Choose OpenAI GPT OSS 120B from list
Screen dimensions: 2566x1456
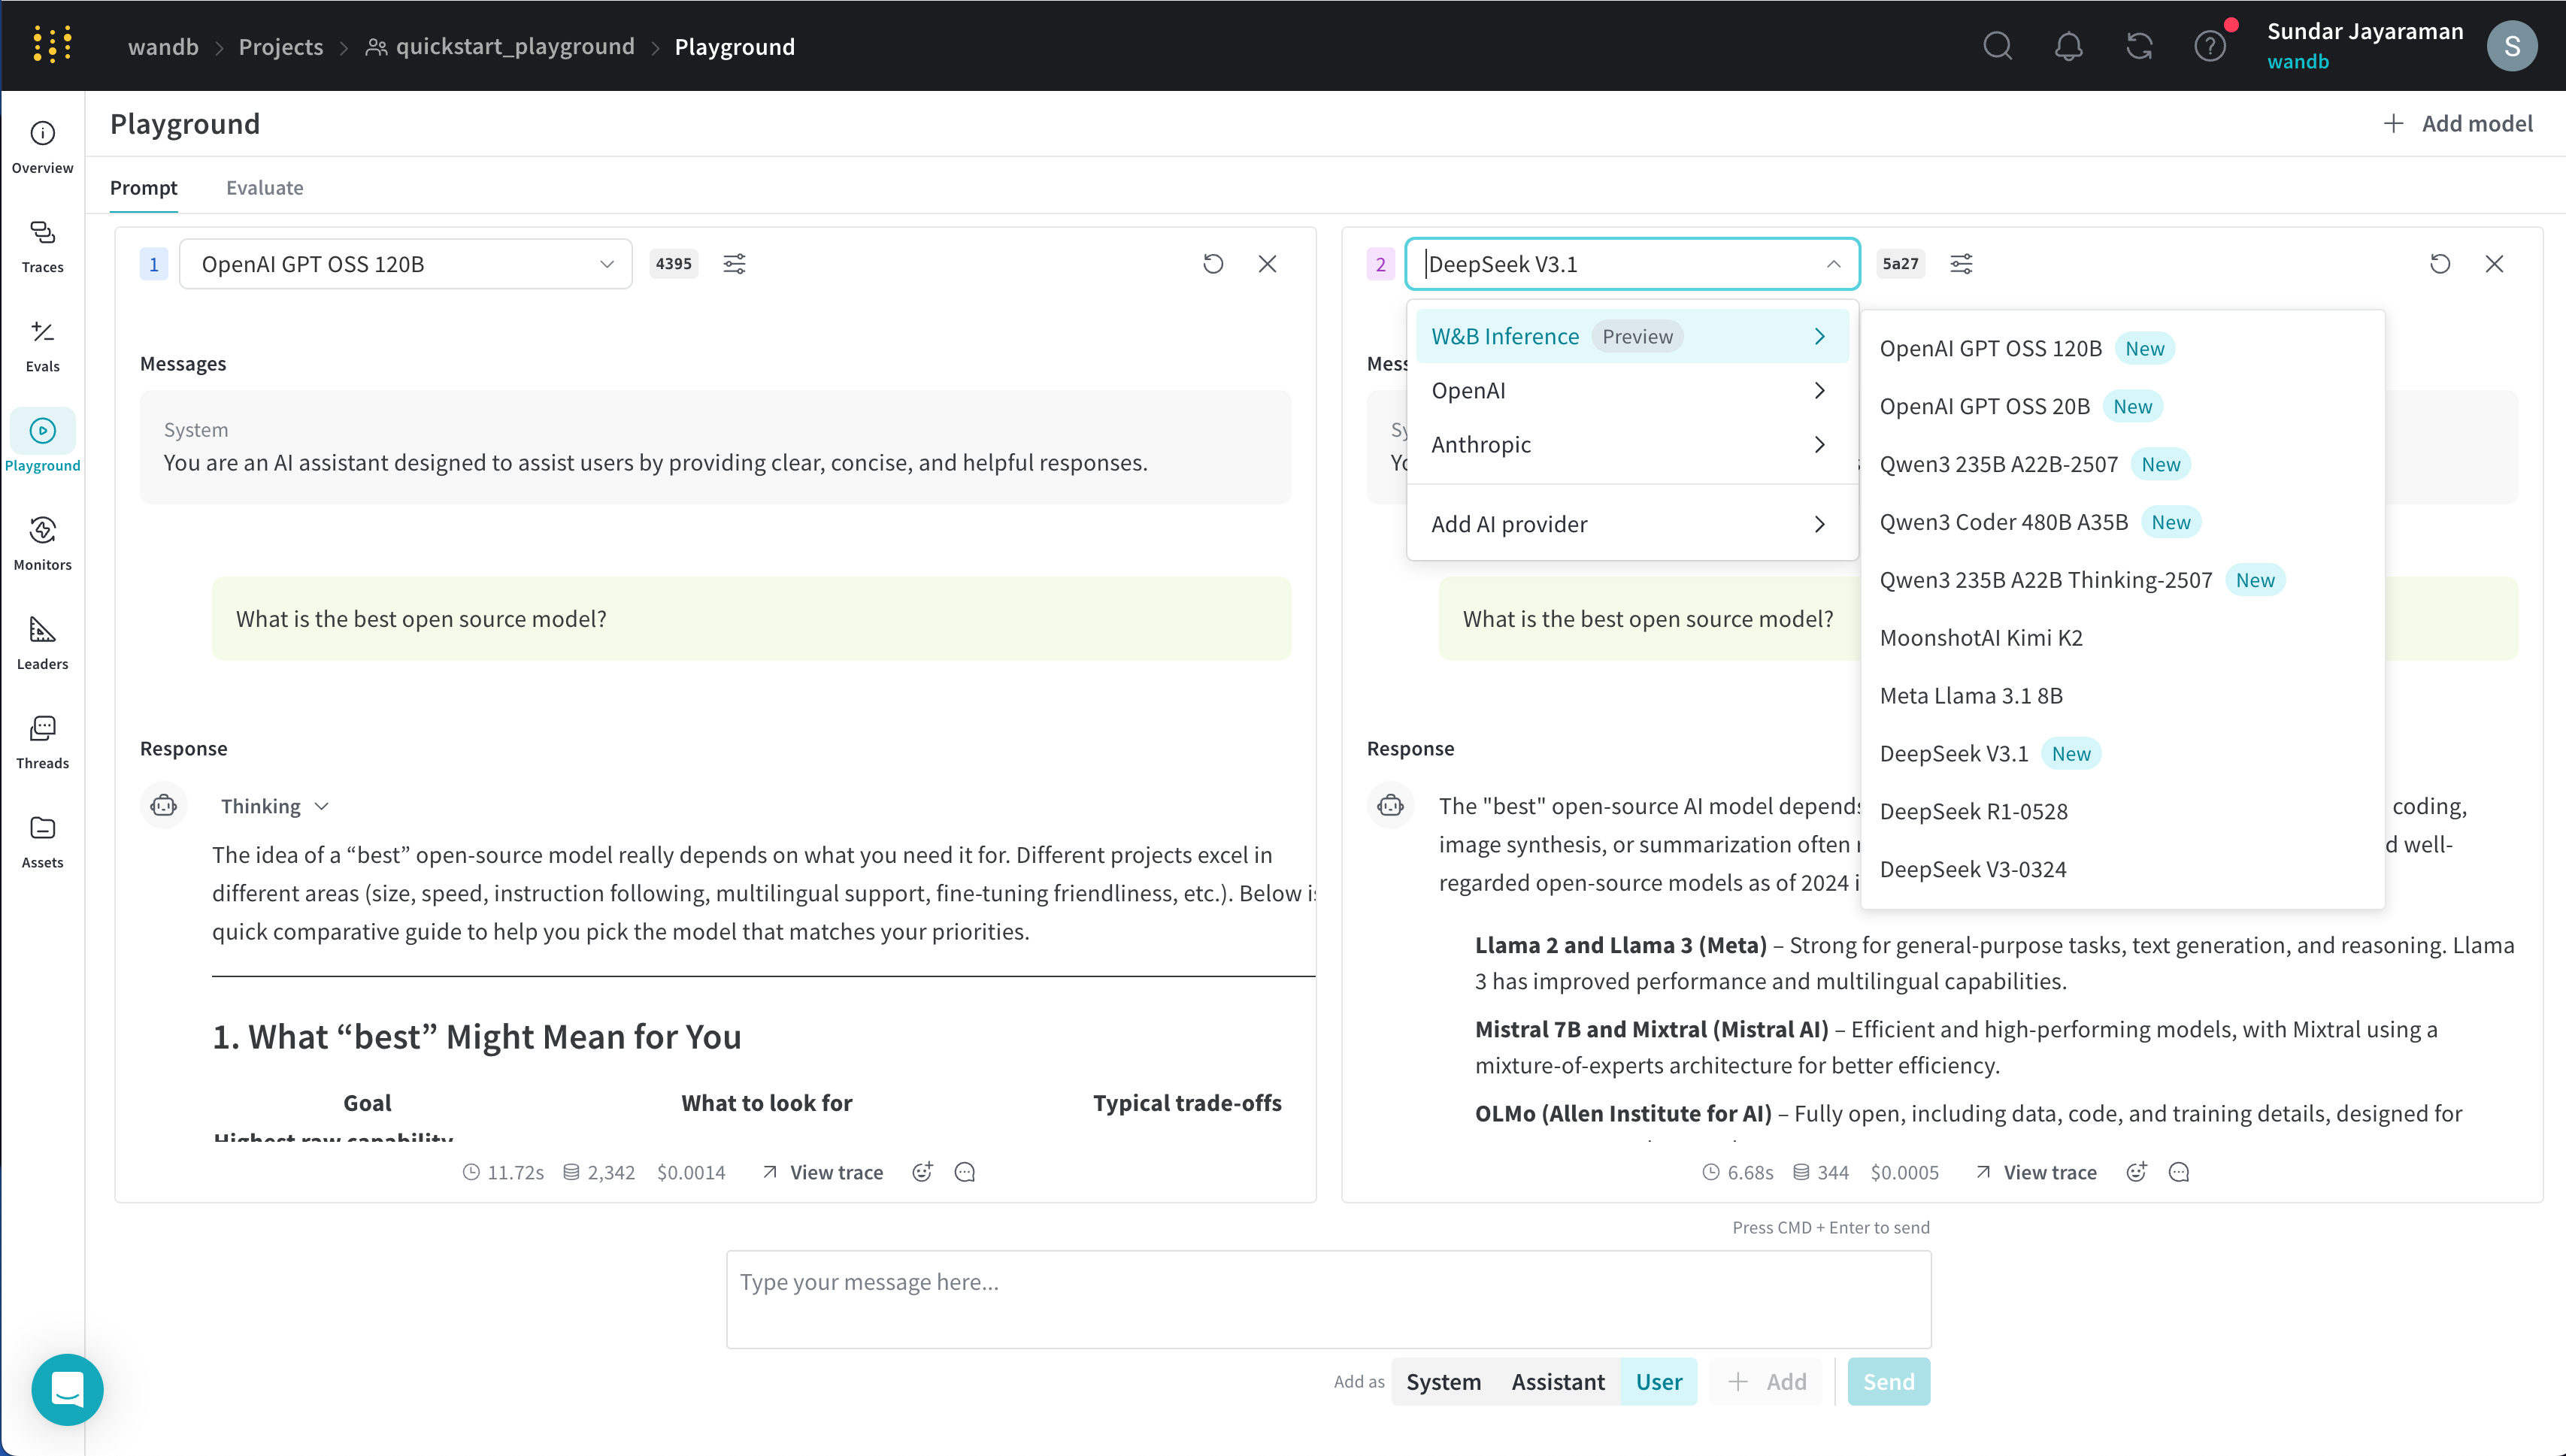[x=2122, y=348]
